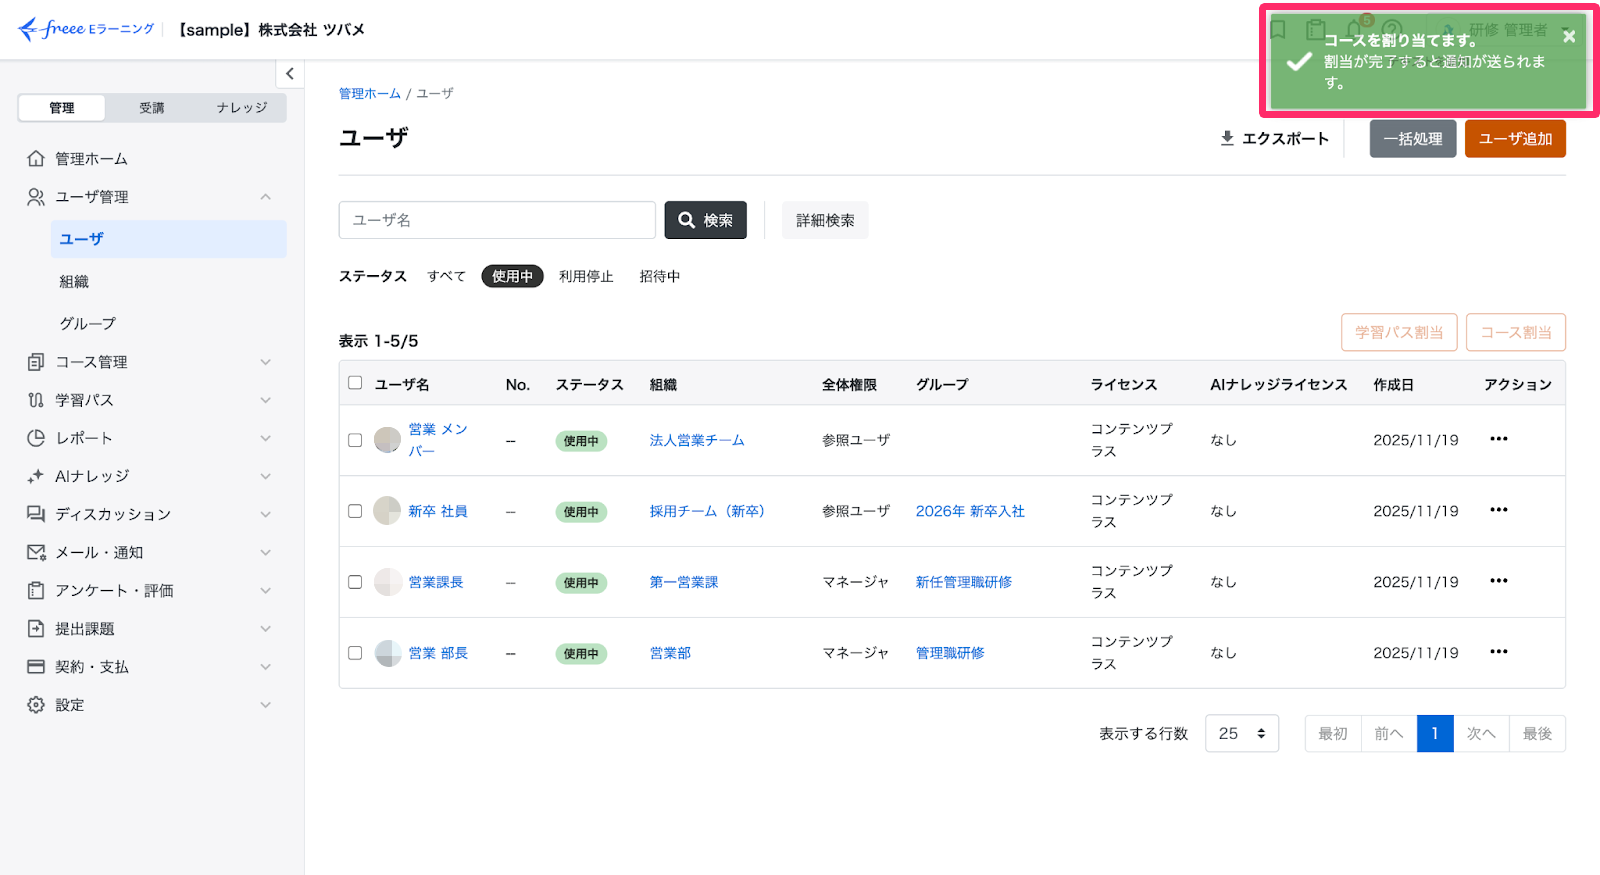
Task: Click the コース管理 icon in sidebar
Action: 36,362
